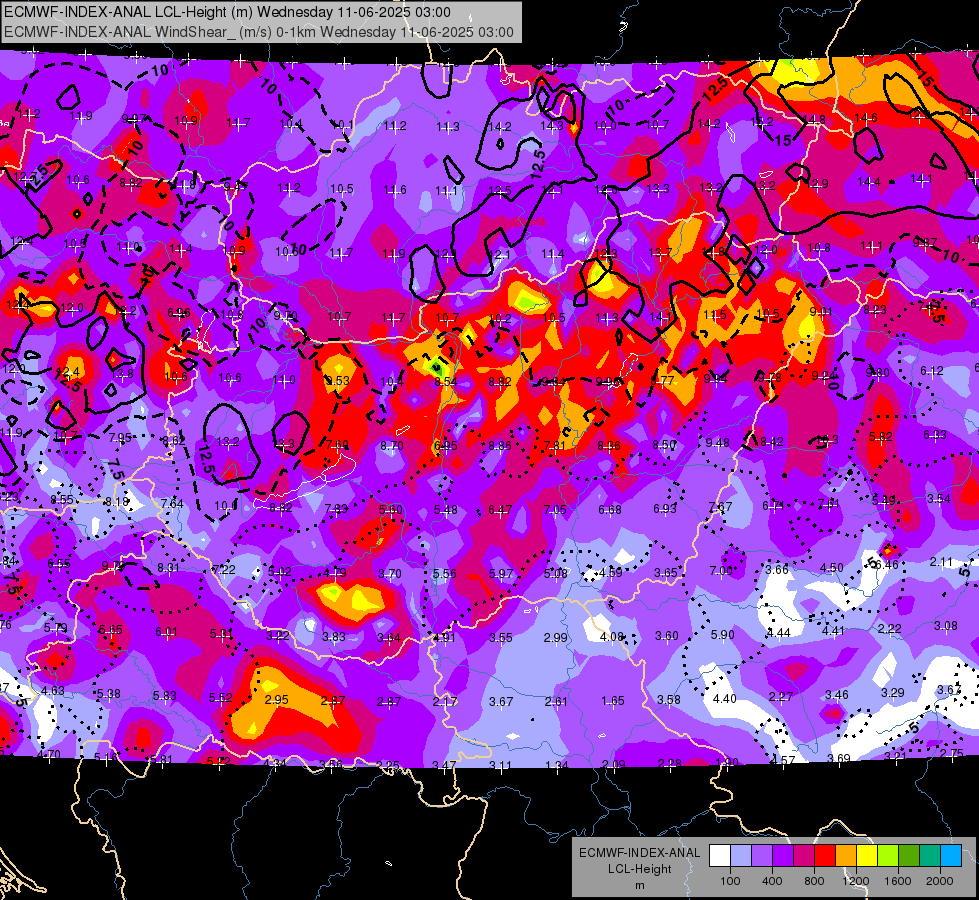Click the grid value '7.83'
This screenshot has width=979, height=900.
336,508
